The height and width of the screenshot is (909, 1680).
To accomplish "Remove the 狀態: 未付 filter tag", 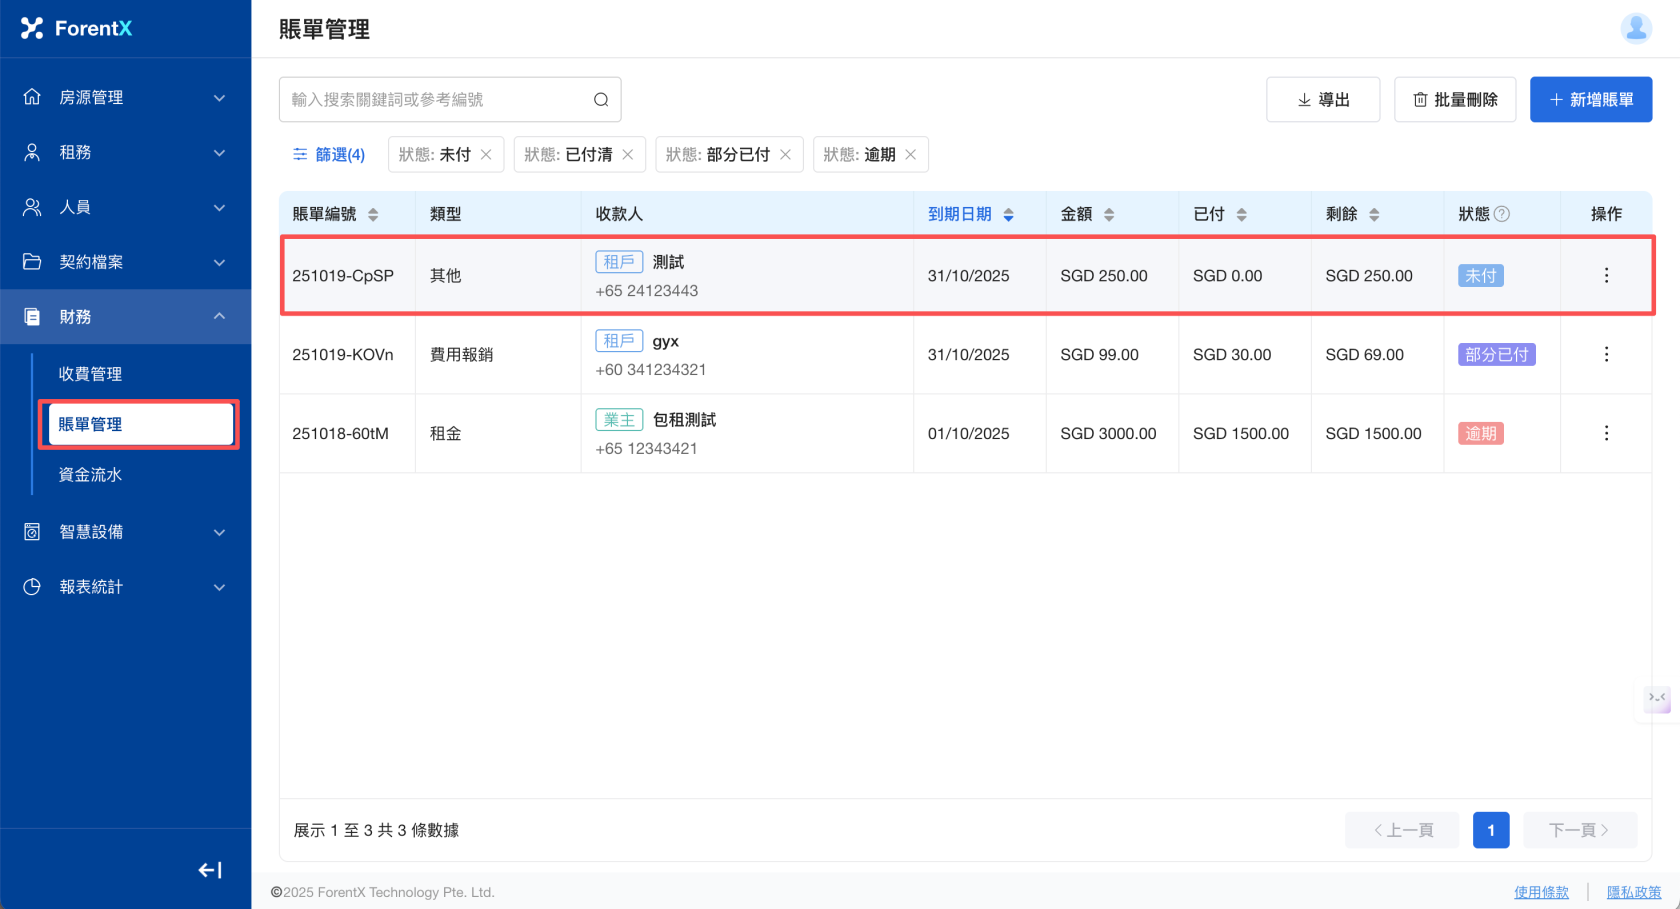I will [486, 155].
